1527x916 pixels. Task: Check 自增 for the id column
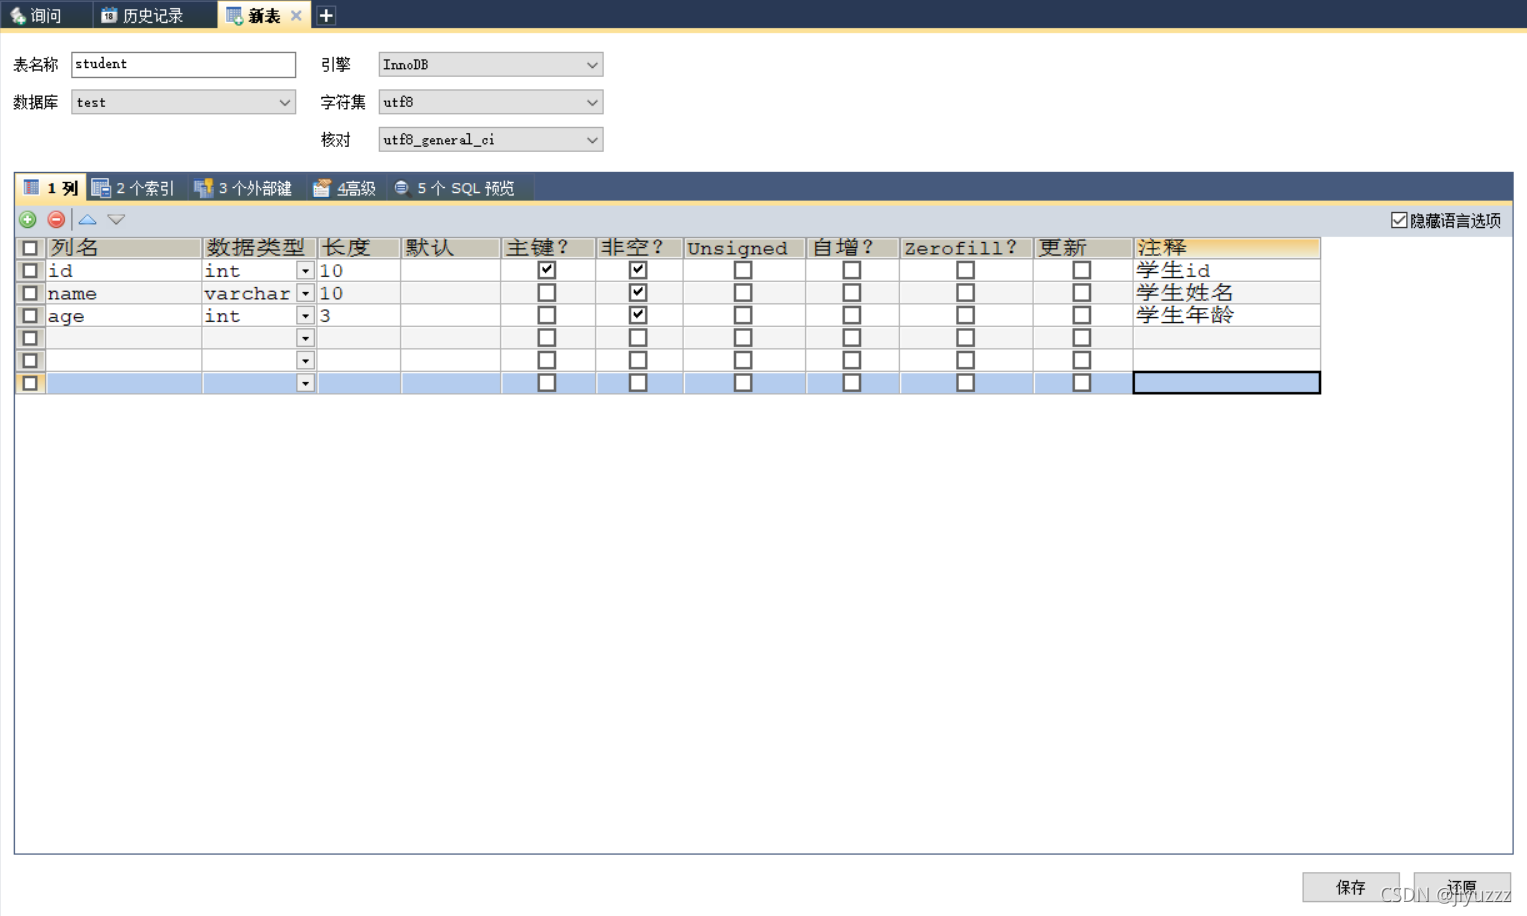[852, 270]
